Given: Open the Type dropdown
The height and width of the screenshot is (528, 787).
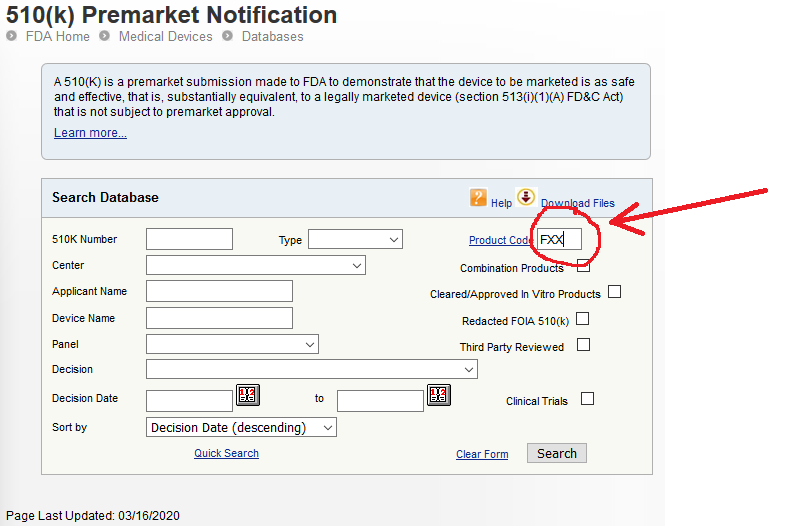Looking at the screenshot, I should click(355, 239).
